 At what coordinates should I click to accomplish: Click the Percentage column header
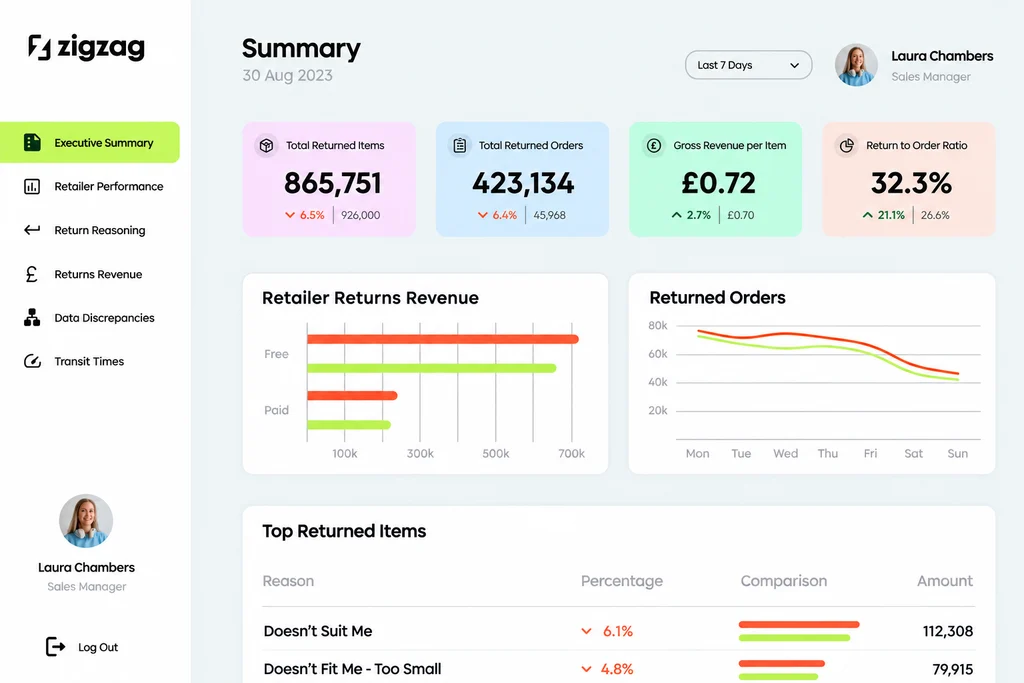(x=622, y=581)
